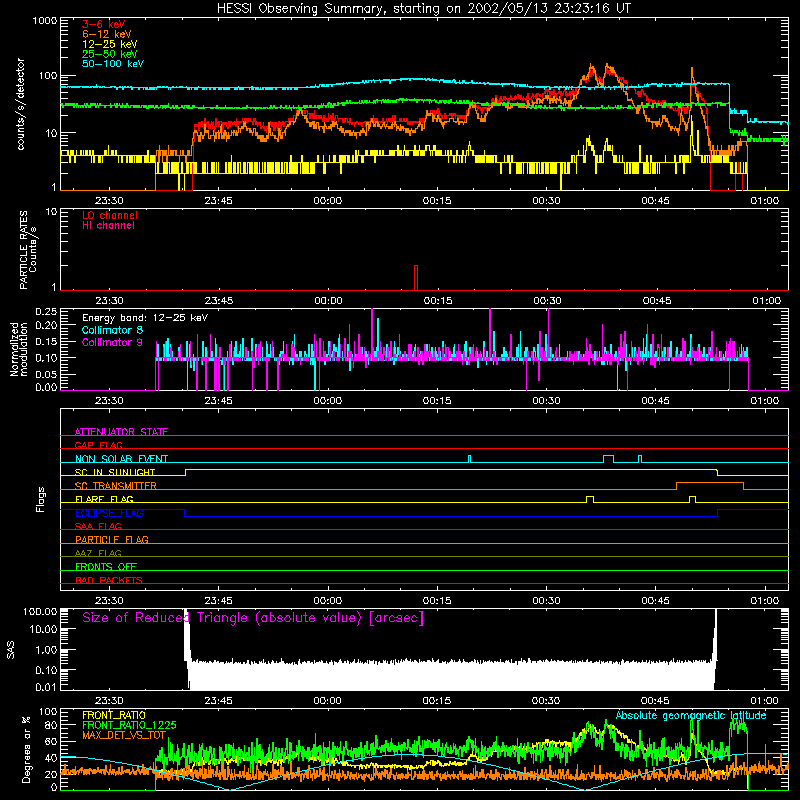Viewport: 800px width, 800px height.
Task: Click the blue ECLIPSE_FLAG label
Action: click(109, 513)
